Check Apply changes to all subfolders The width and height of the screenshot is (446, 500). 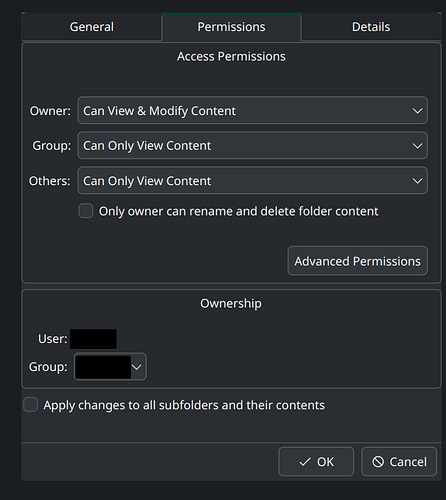point(31,405)
